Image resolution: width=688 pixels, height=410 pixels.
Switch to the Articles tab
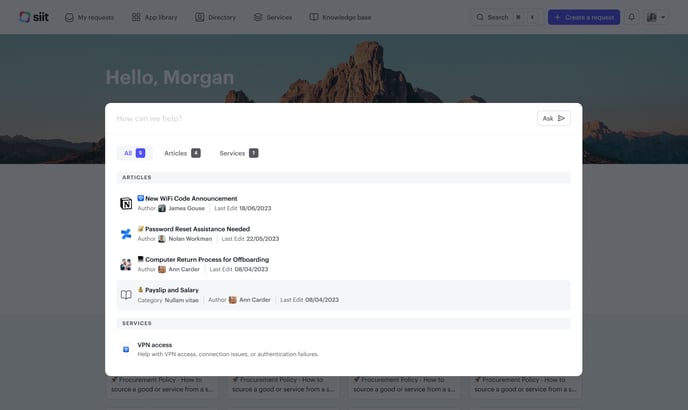182,153
